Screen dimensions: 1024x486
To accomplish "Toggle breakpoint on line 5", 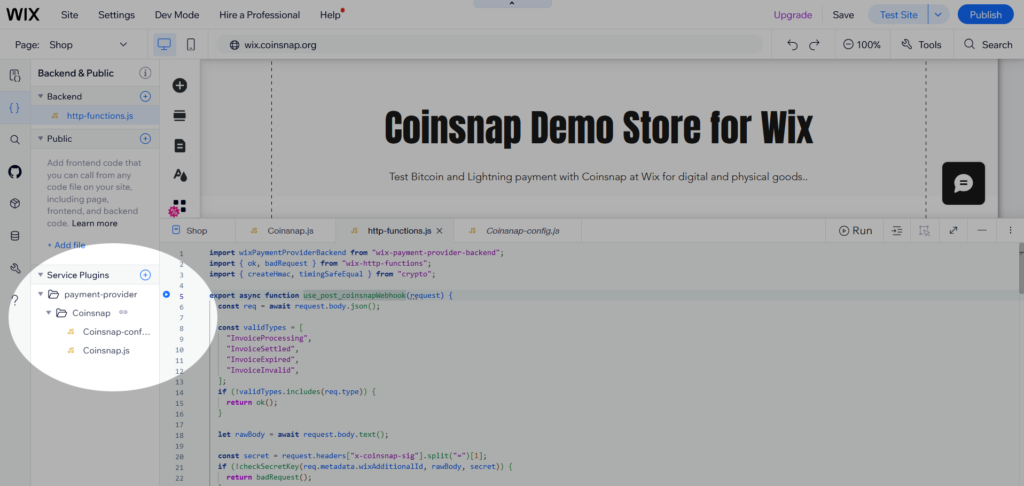I will coord(166,295).
